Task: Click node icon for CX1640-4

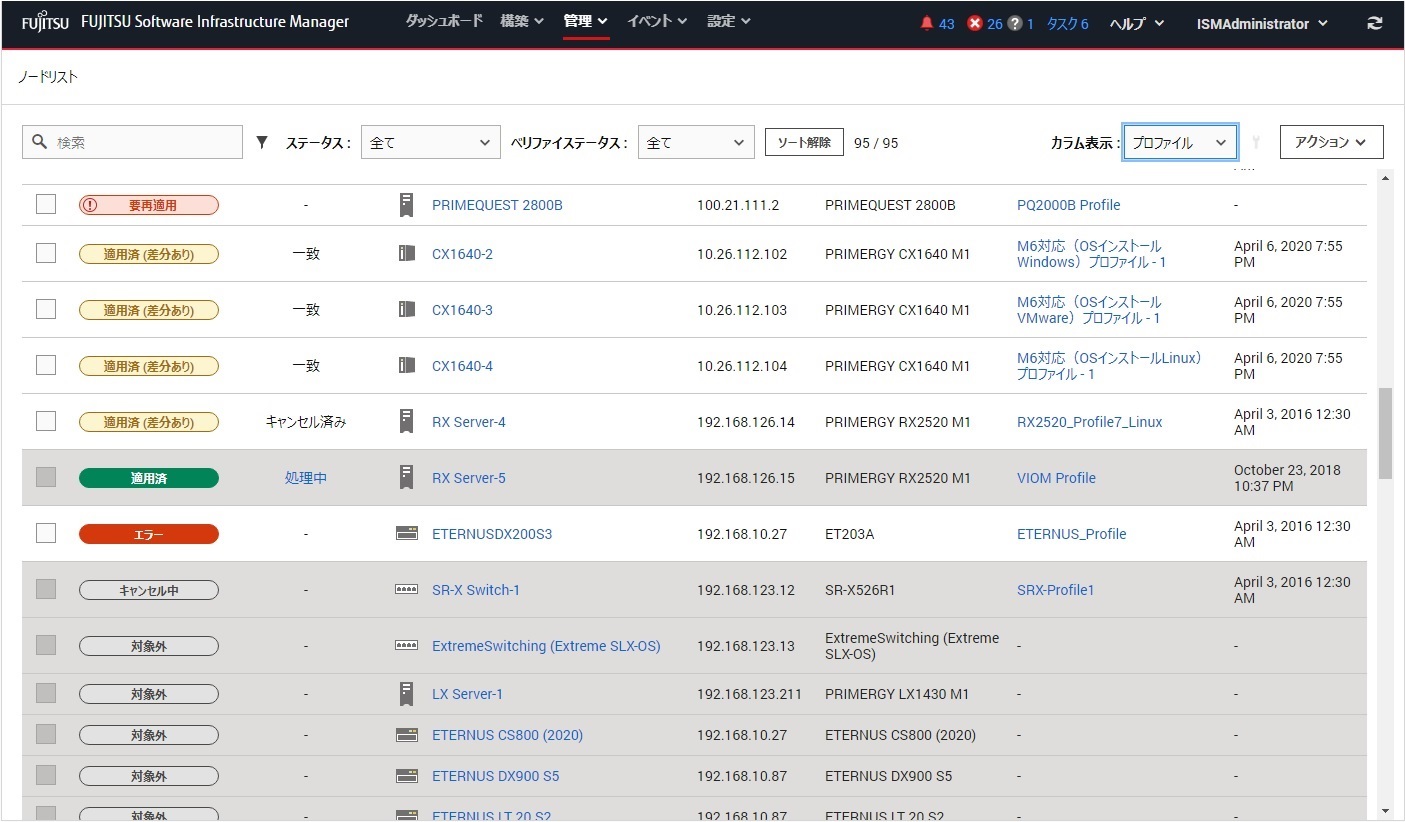Action: pyautogui.click(x=406, y=366)
